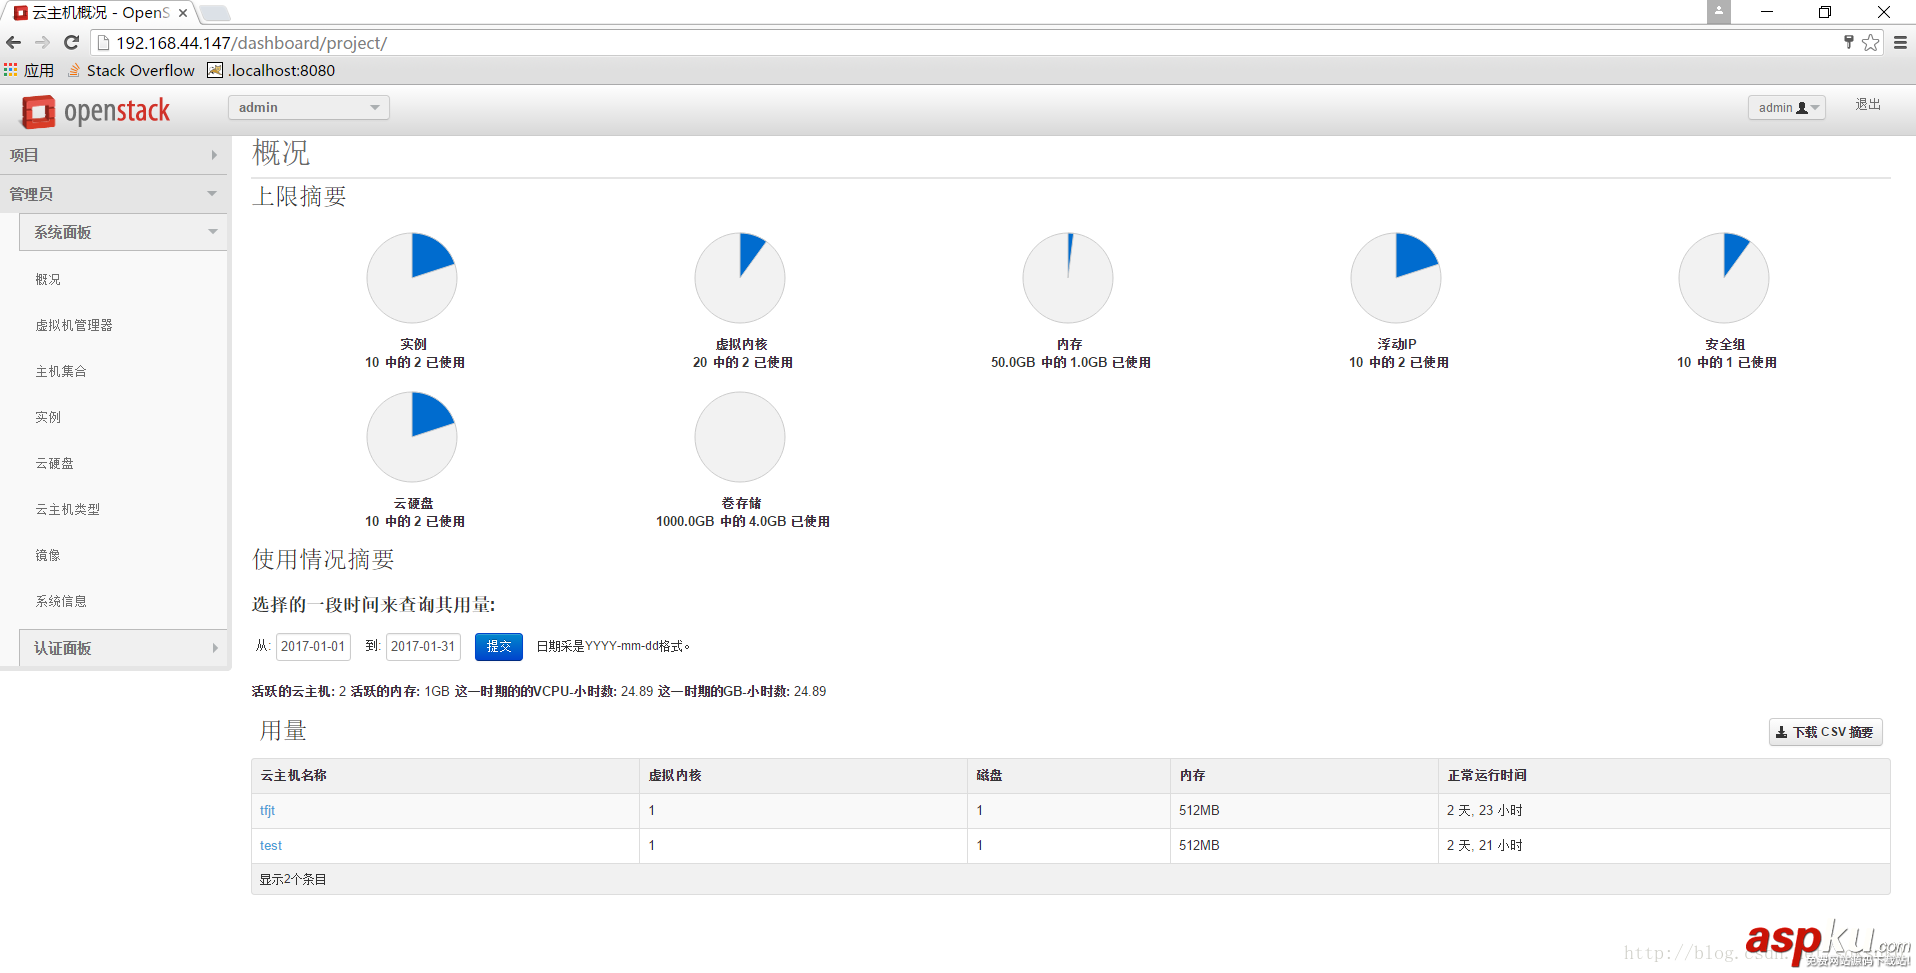Click the 内存 usage pie chart
Image resolution: width=1916 pixels, height=973 pixels.
[1068, 278]
